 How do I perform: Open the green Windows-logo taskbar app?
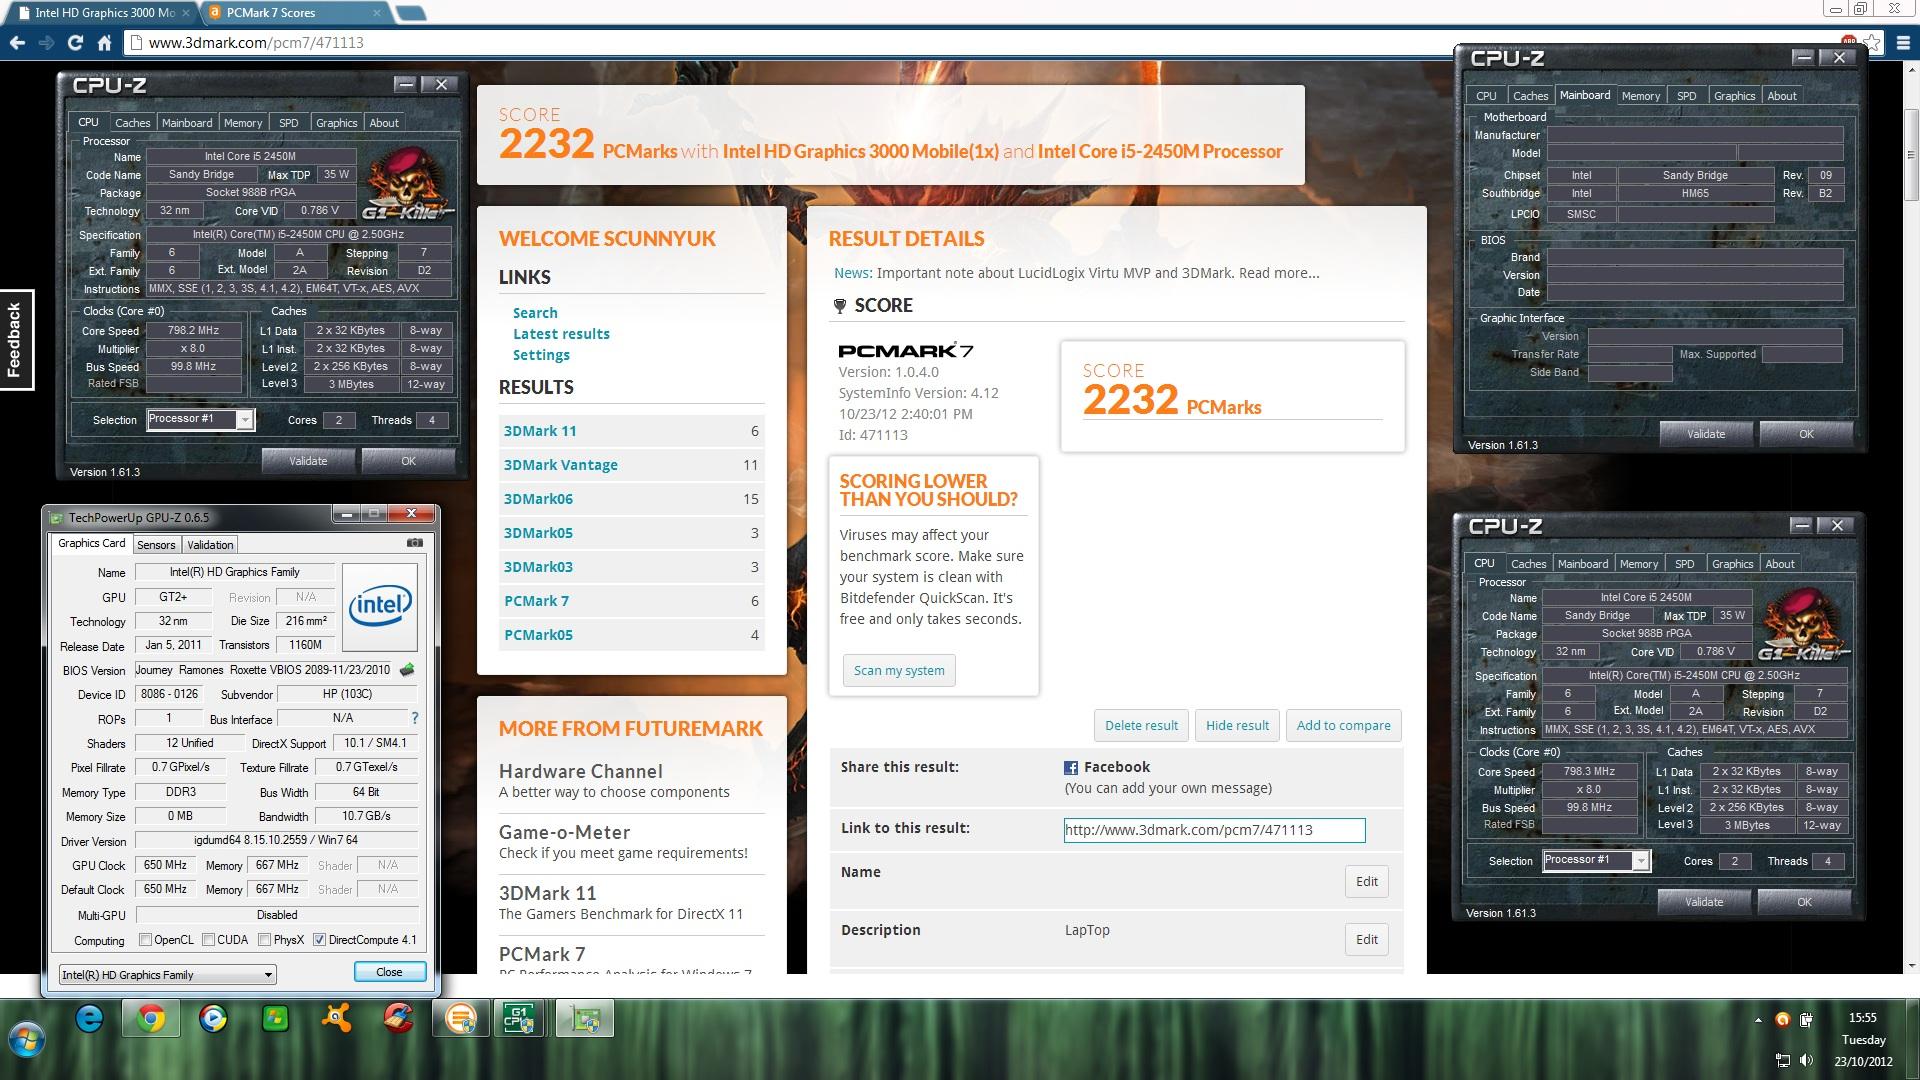pyautogui.click(x=275, y=1019)
